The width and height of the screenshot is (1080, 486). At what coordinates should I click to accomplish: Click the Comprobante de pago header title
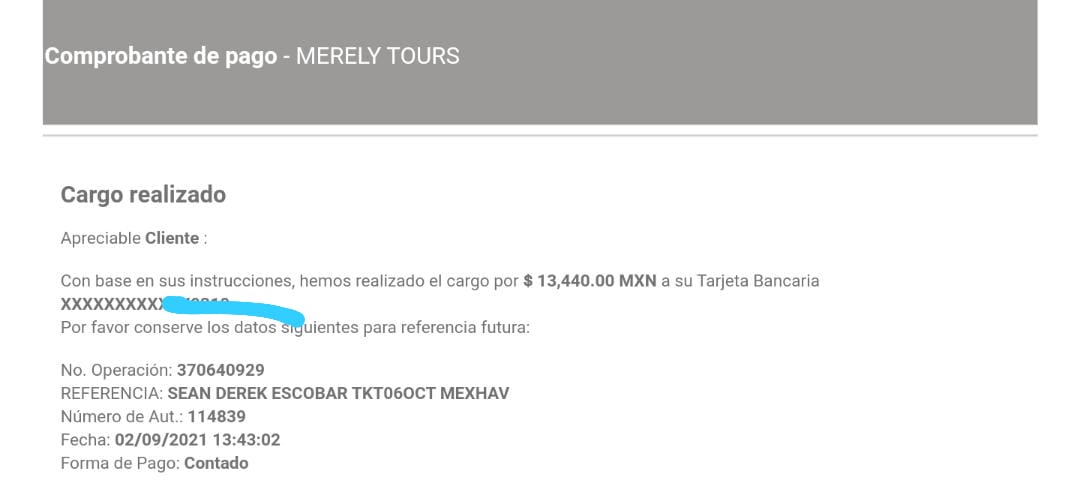[160, 56]
